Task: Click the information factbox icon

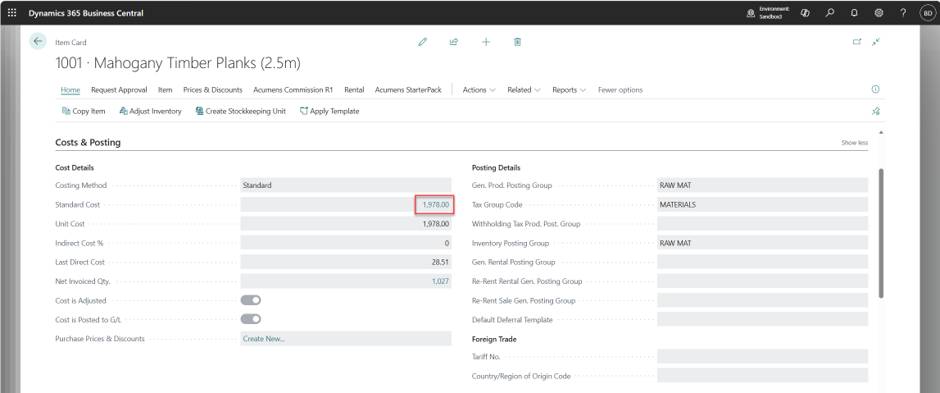Action: (875, 89)
